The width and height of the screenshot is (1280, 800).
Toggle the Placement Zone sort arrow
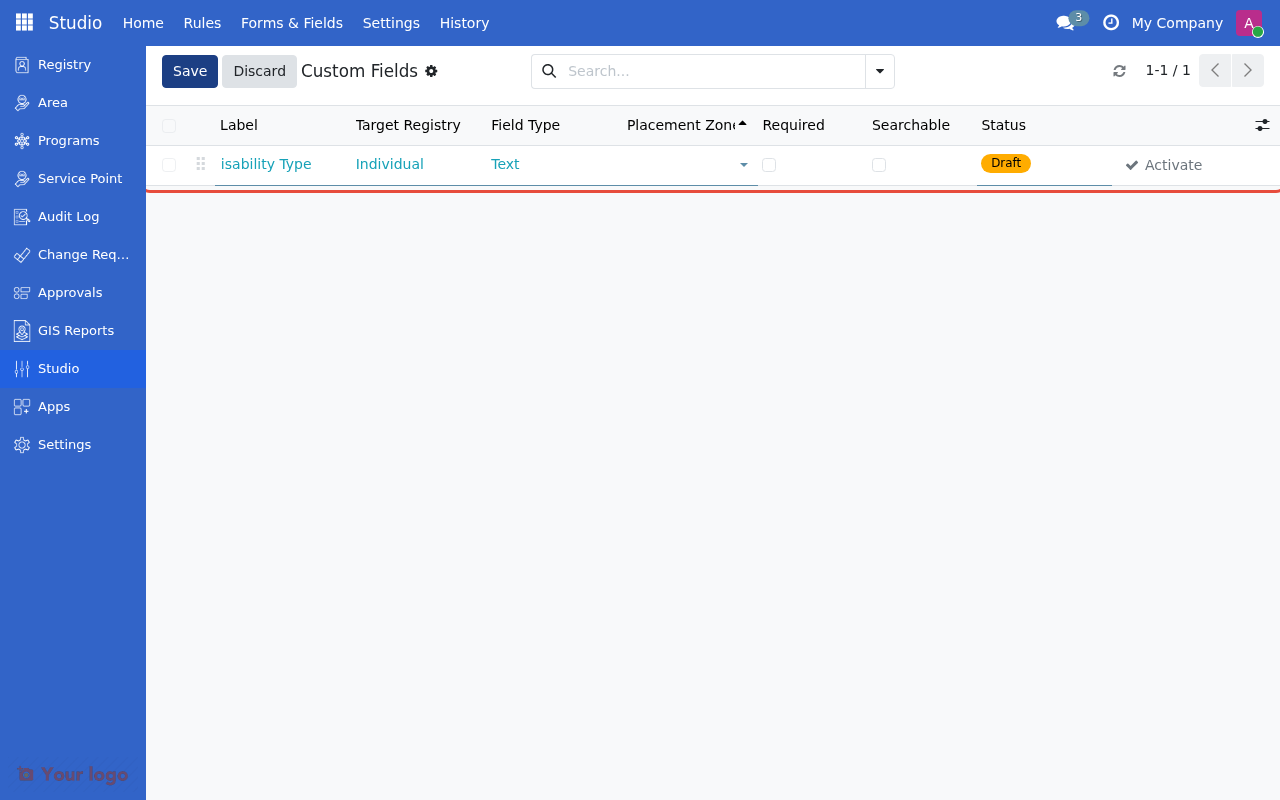point(742,122)
